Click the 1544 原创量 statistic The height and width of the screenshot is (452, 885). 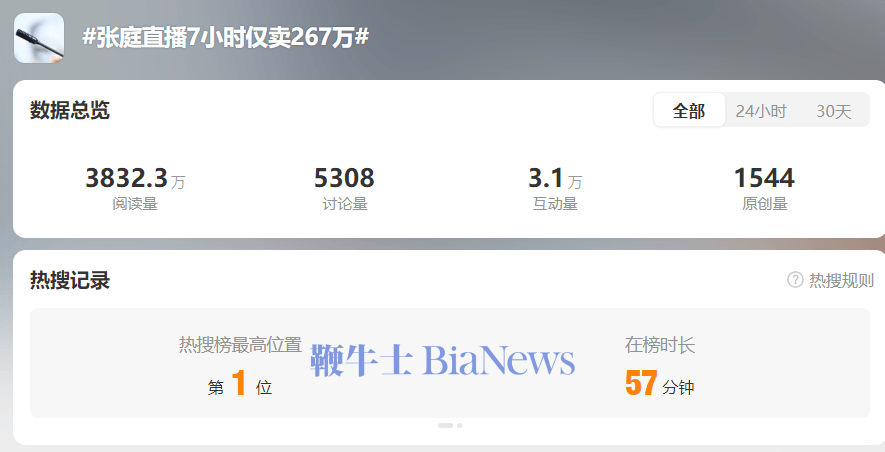click(764, 188)
